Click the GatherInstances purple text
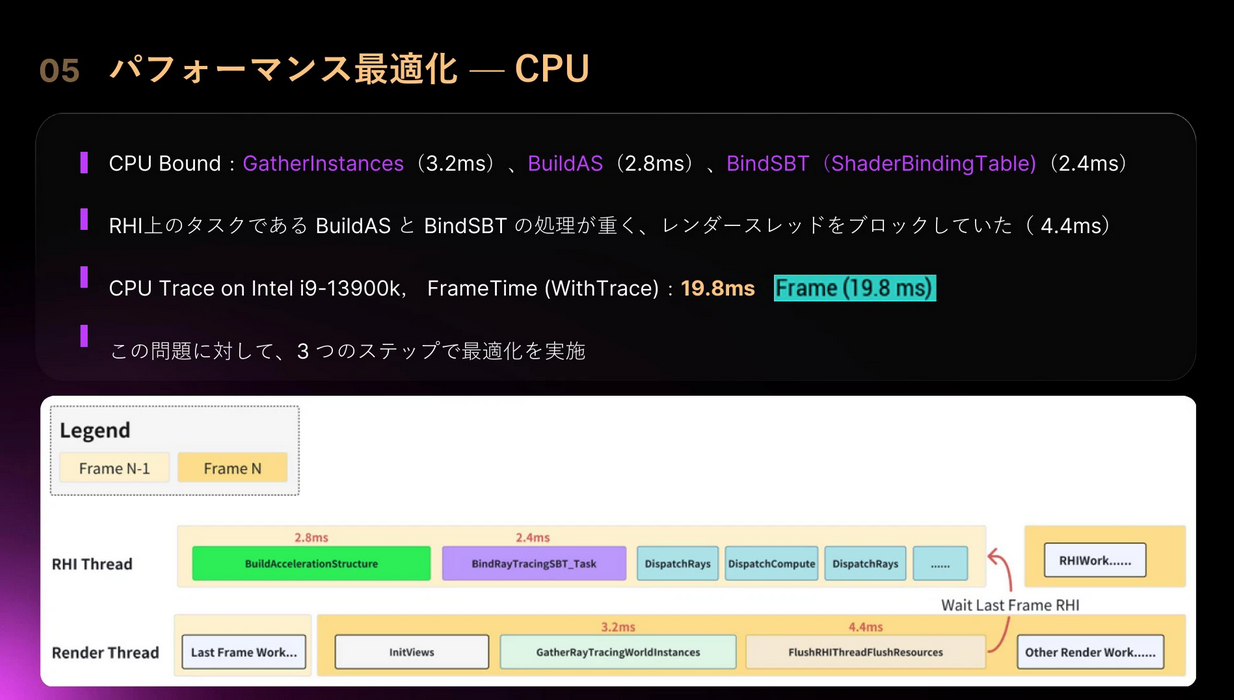 323,163
